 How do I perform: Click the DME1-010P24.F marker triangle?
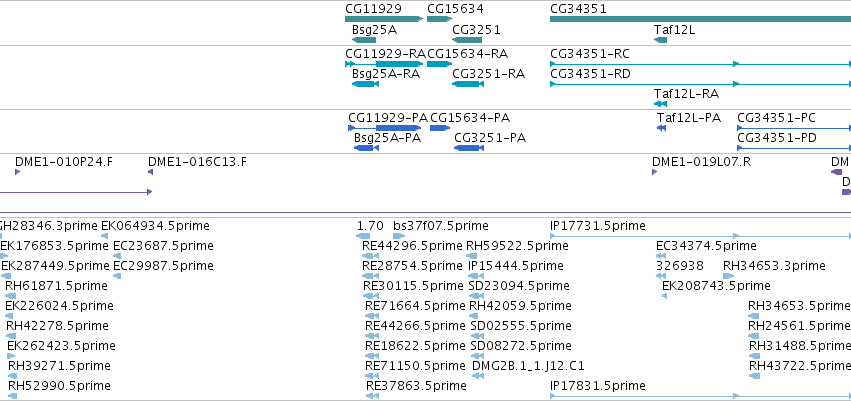tap(18, 172)
